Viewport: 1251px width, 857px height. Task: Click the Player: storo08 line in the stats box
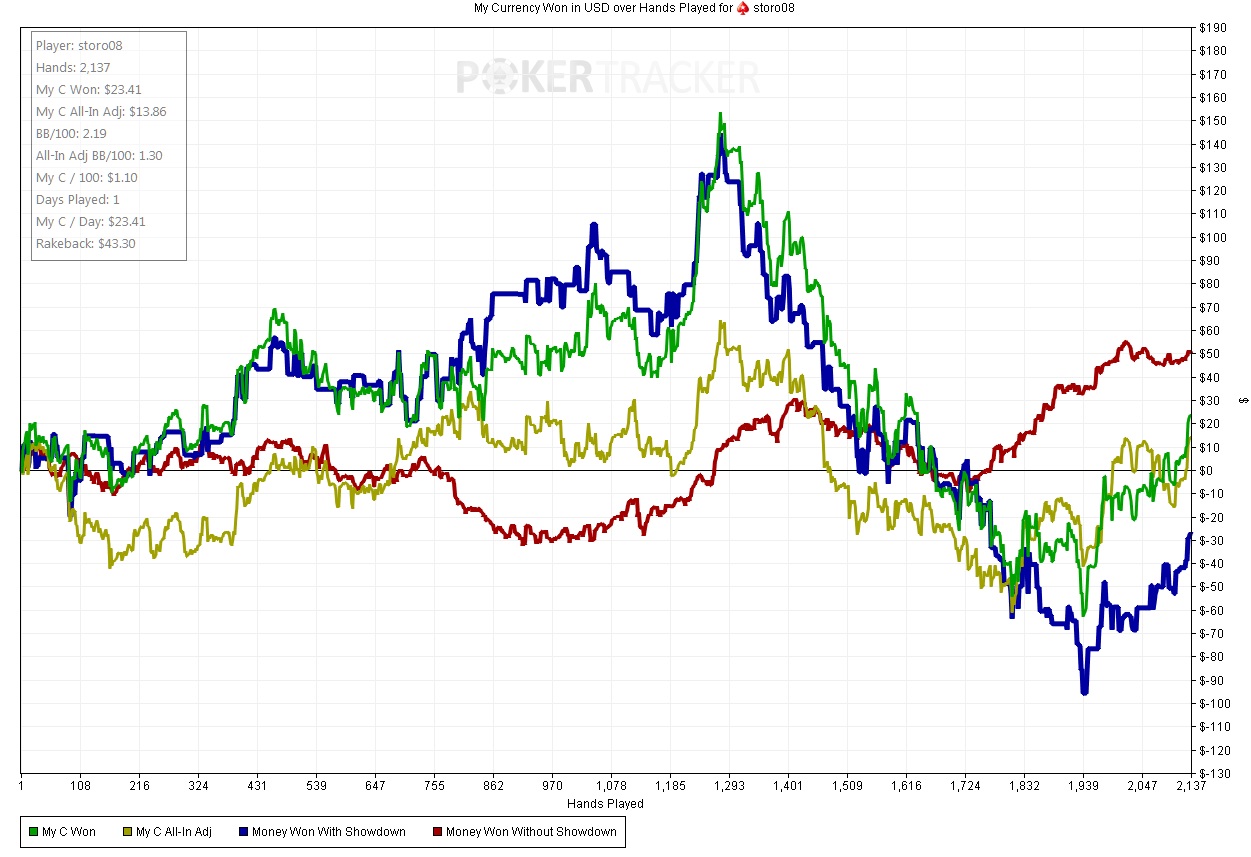pos(79,46)
